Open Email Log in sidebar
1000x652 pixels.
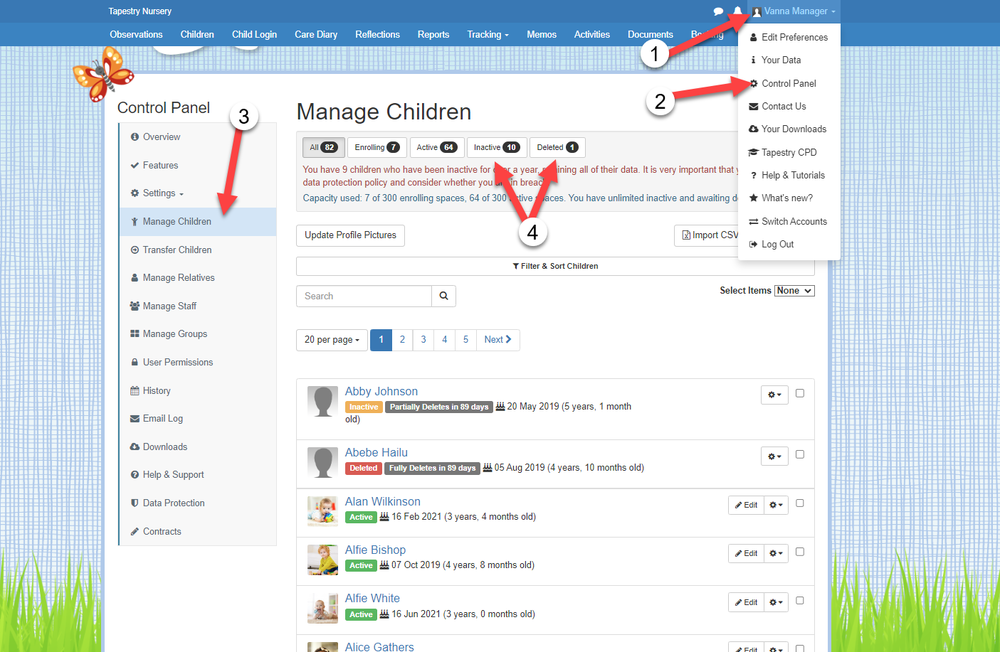[x=198, y=419]
